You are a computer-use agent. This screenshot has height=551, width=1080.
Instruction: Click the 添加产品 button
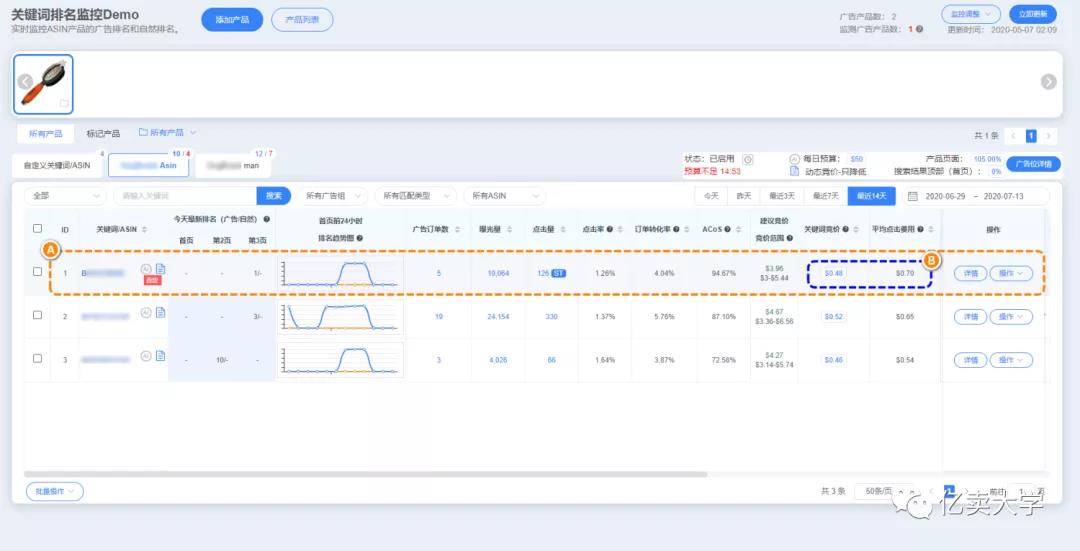[x=232, y=20]
